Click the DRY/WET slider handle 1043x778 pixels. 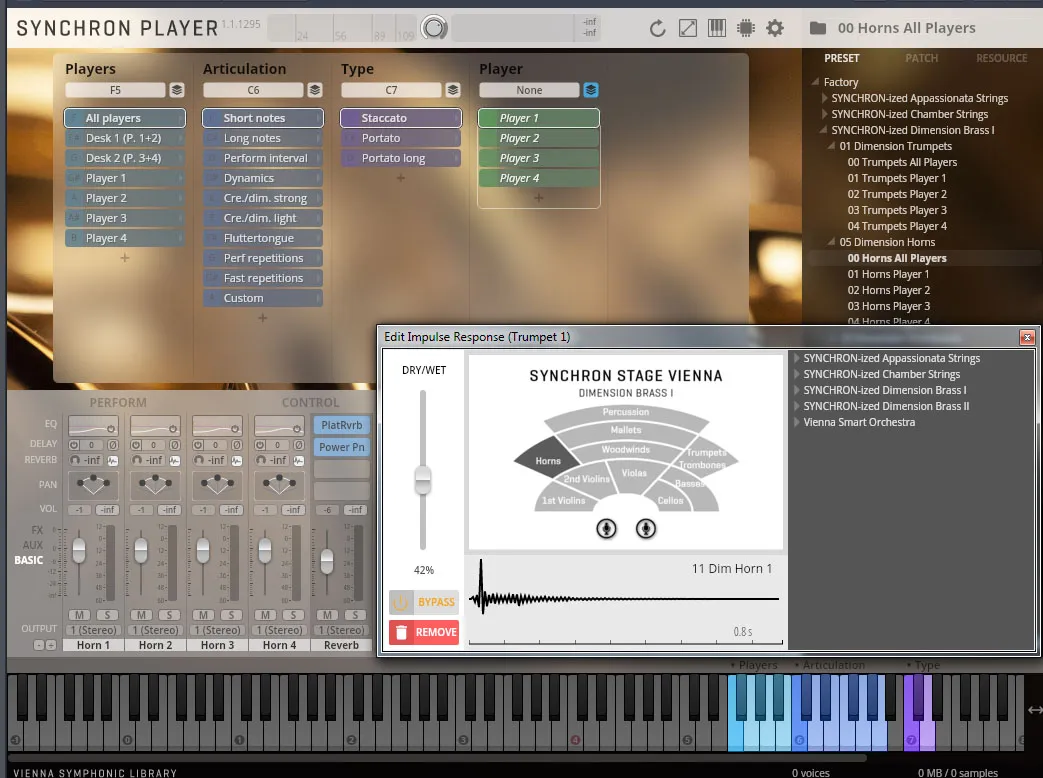[423, 480]
